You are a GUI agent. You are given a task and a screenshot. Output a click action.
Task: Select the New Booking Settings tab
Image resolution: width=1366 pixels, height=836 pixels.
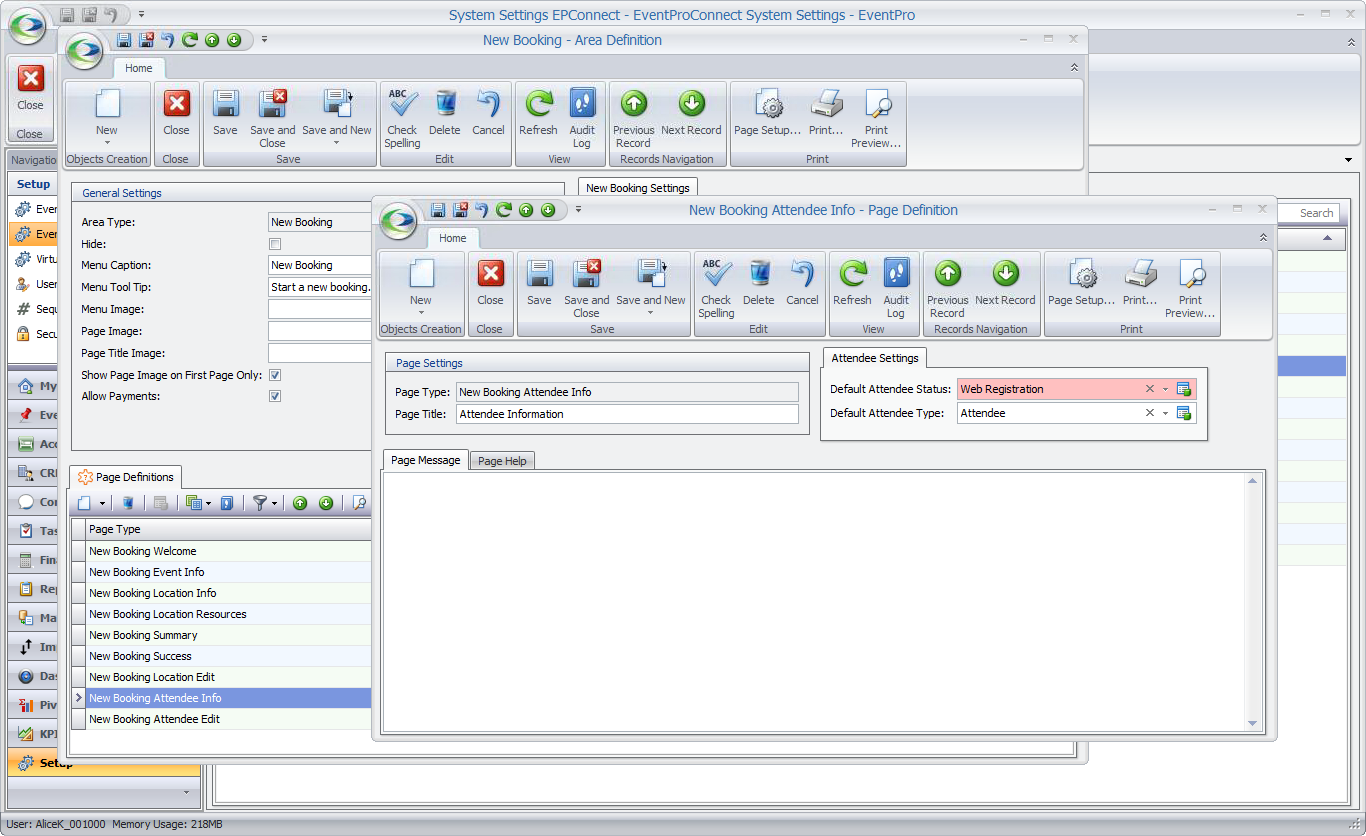(x=638, y=187)
